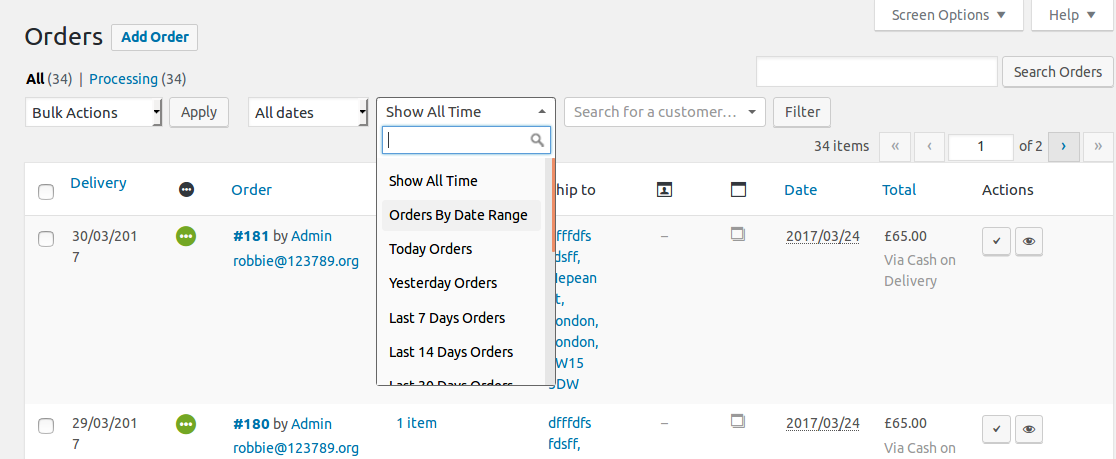The image size is (1116, 459).
Task: Click the customer message column header icon
Action: coord(664,189)
